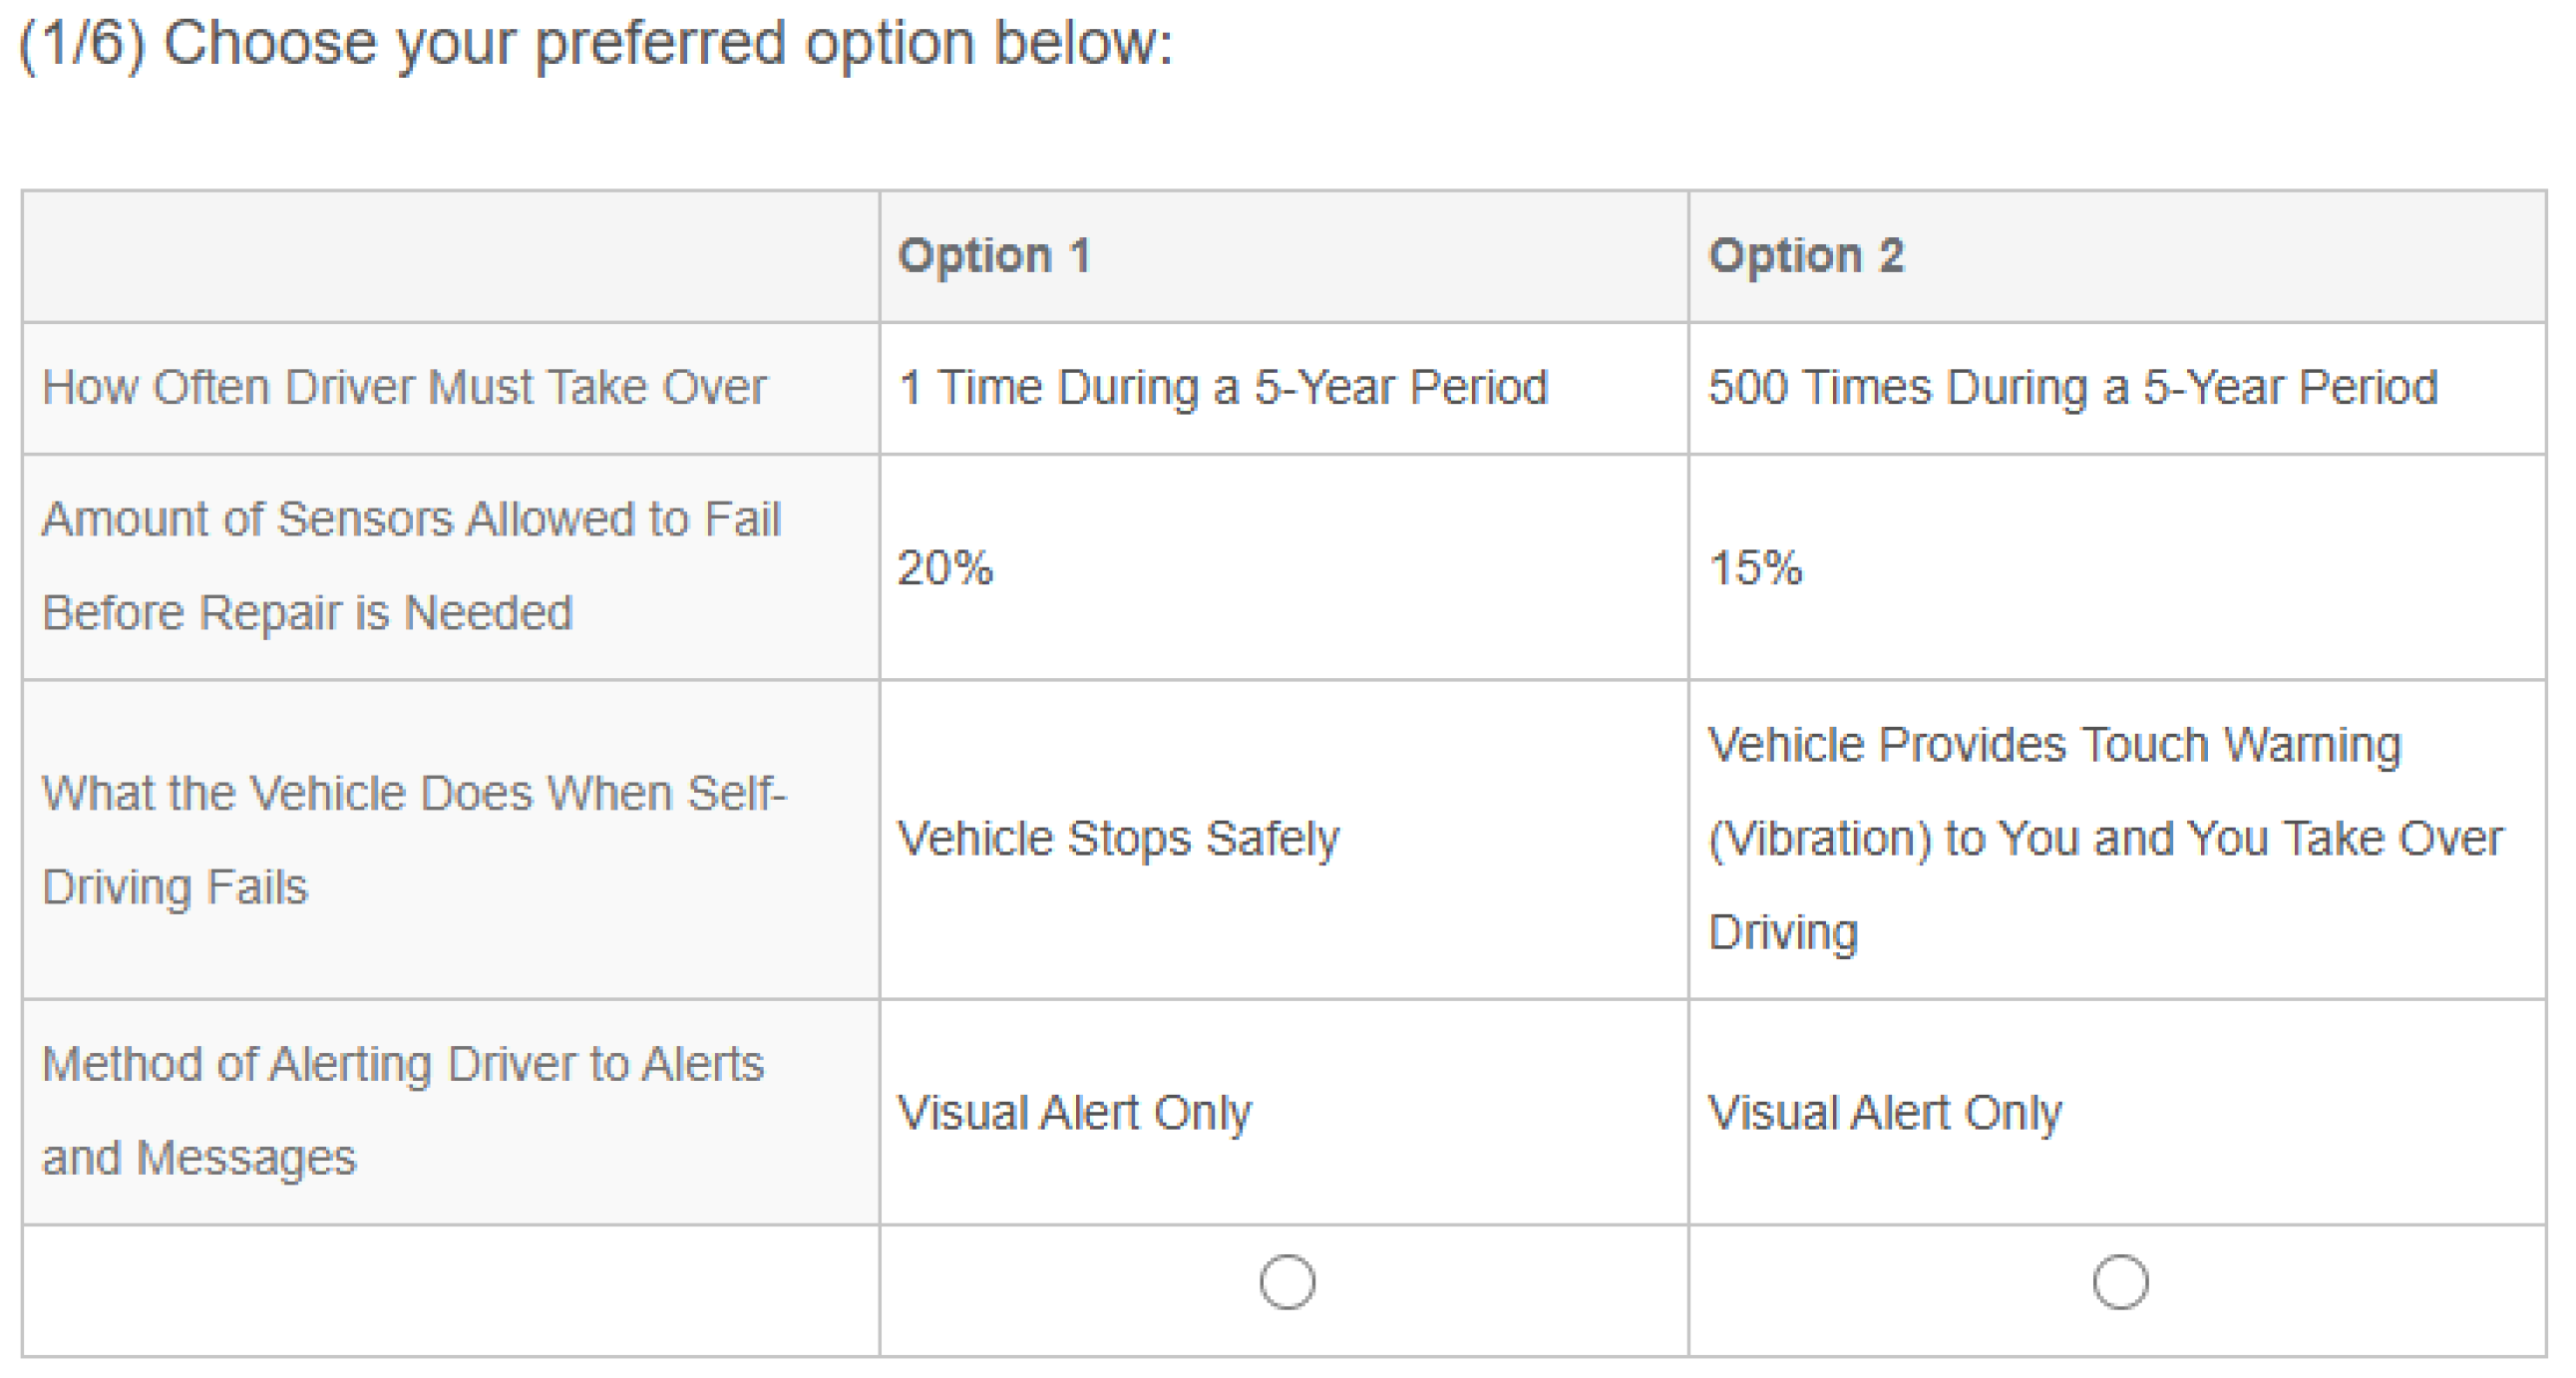The image size is (2576, 1378).
Task: Click '1 Time During a 5-Year Period' cell
Action: (1222, 388)
